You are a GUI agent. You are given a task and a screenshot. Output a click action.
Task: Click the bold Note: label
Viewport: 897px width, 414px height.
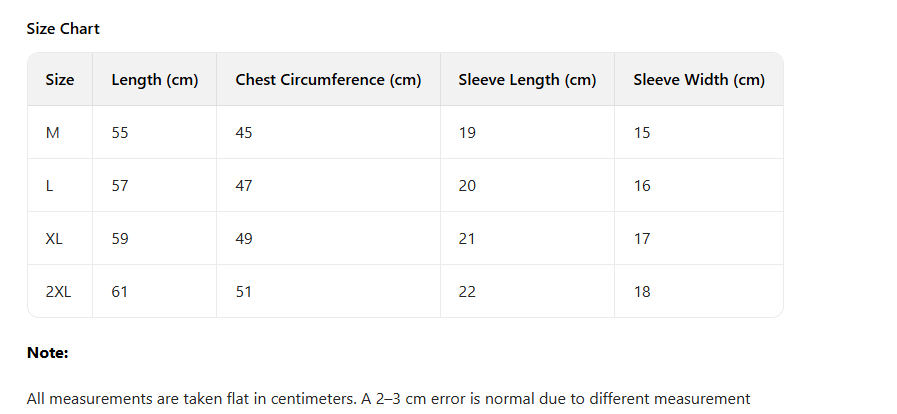click(x=47, y=353)
